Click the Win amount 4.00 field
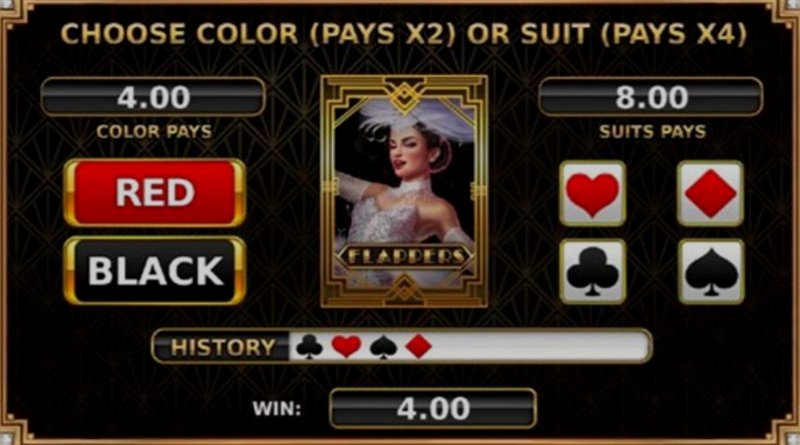Screen dimensions: 800x445 click(433, 409)
